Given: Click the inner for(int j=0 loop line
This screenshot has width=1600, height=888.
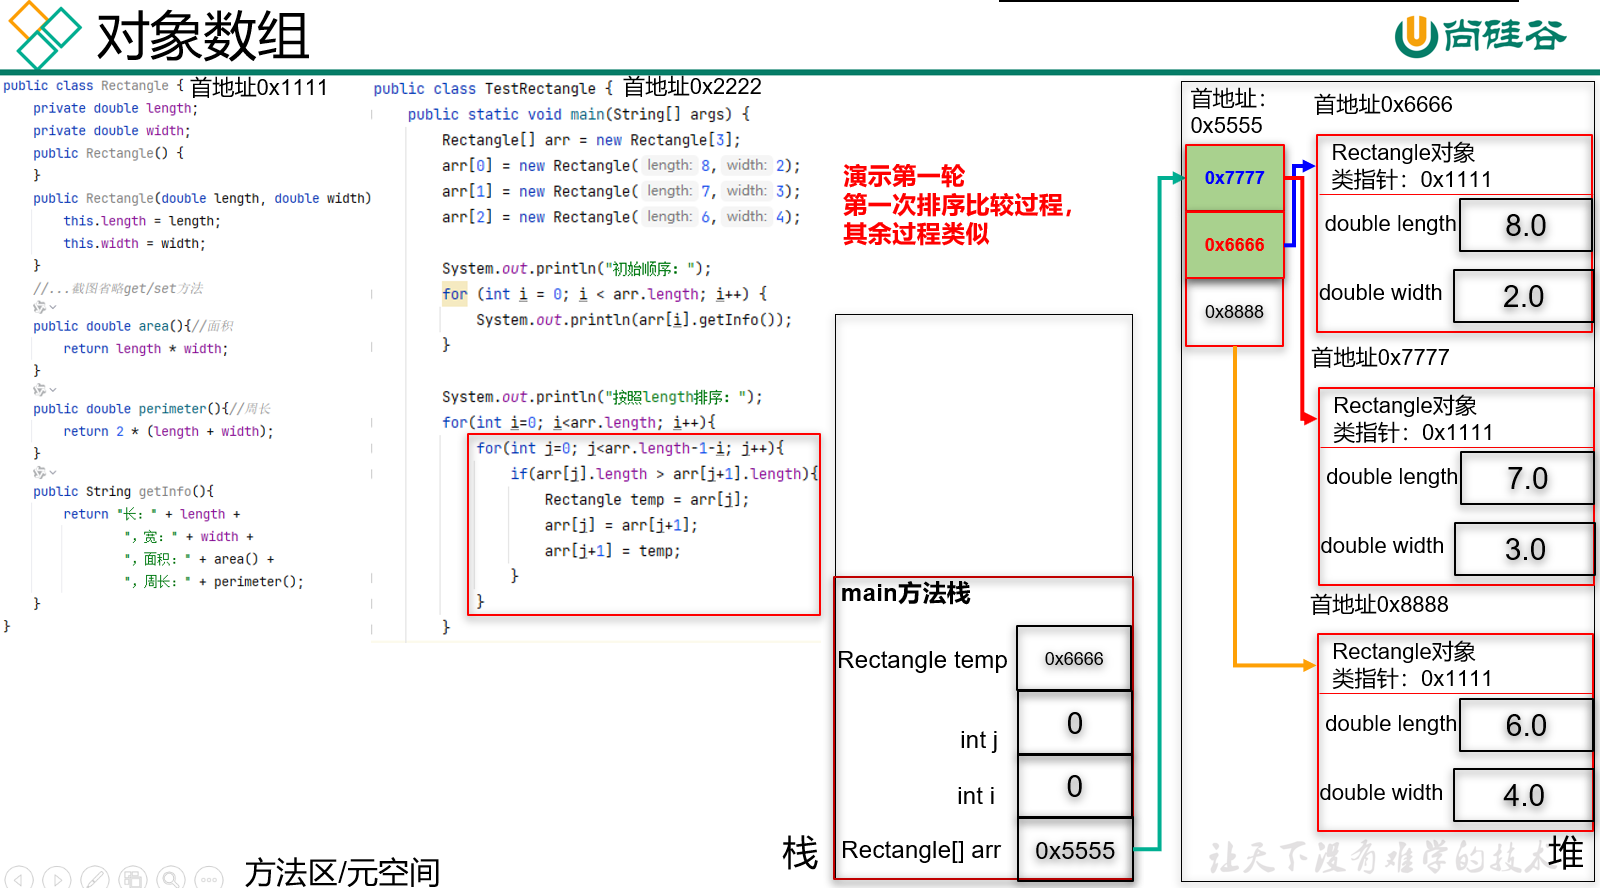Looking at the screenshot, I should pyautogui.click(x=630, y=448).
